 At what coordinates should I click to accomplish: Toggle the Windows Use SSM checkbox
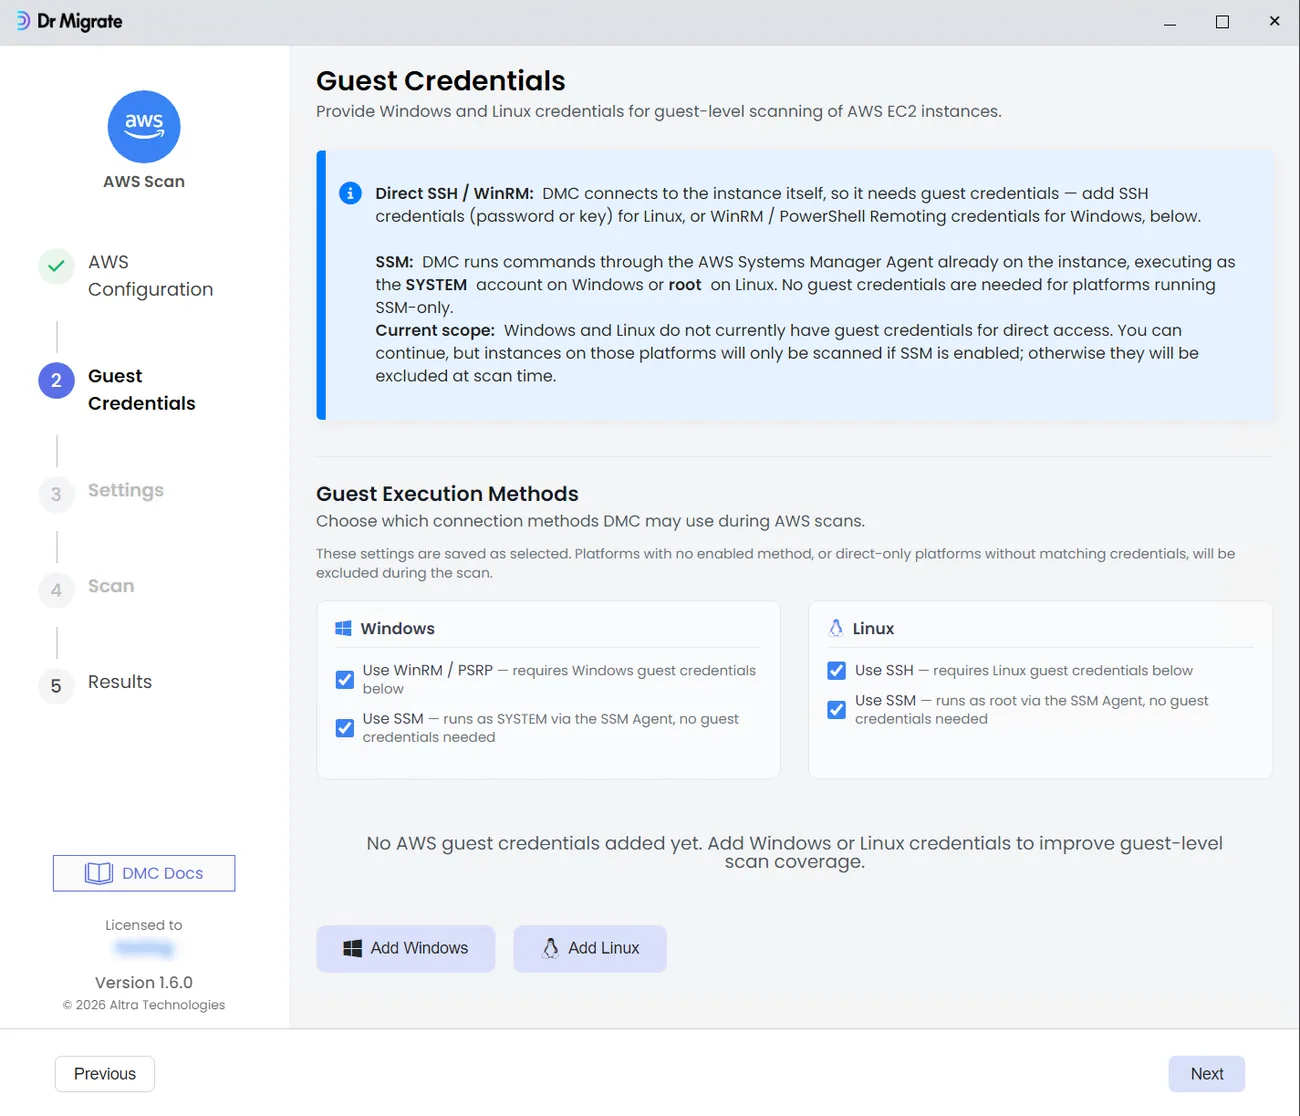[345, 728]
